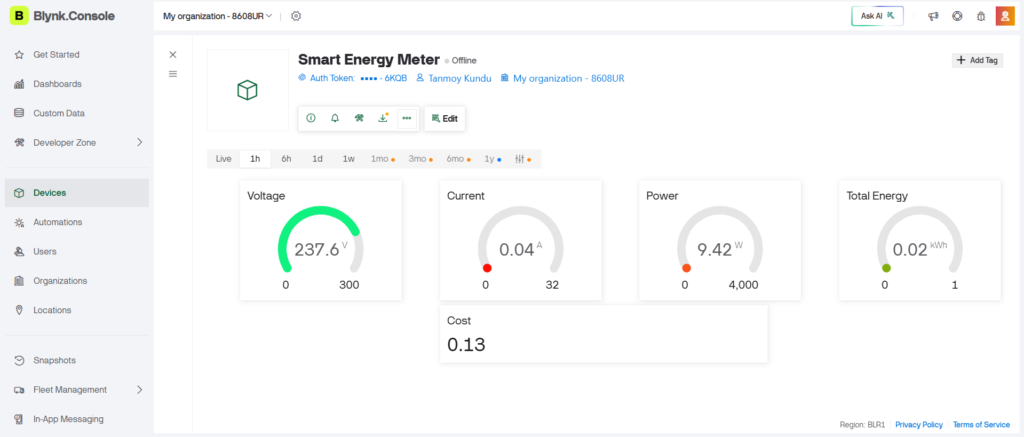Open Users in sidebar
The width and height of the screenshot is (1024, 437).
point(76,251)
